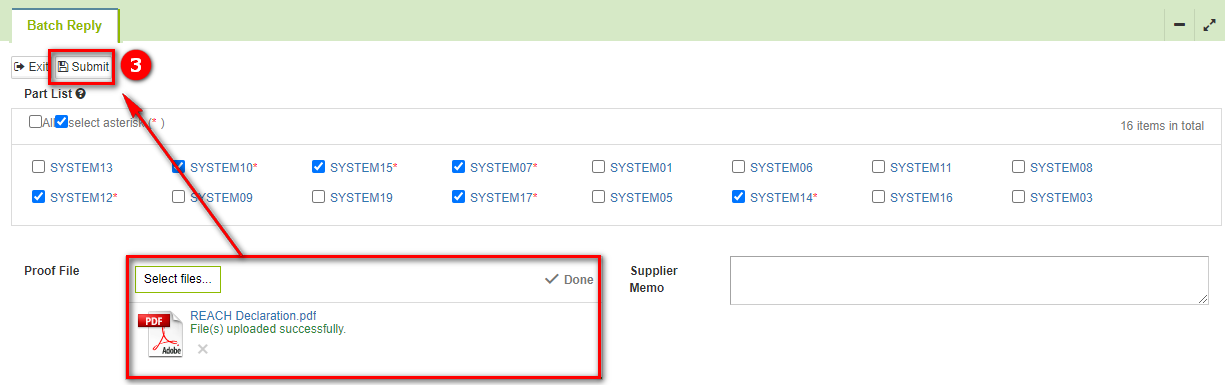Toggle the All checkbox
This screenshot has width=1225, height=385.
[35, 122]
